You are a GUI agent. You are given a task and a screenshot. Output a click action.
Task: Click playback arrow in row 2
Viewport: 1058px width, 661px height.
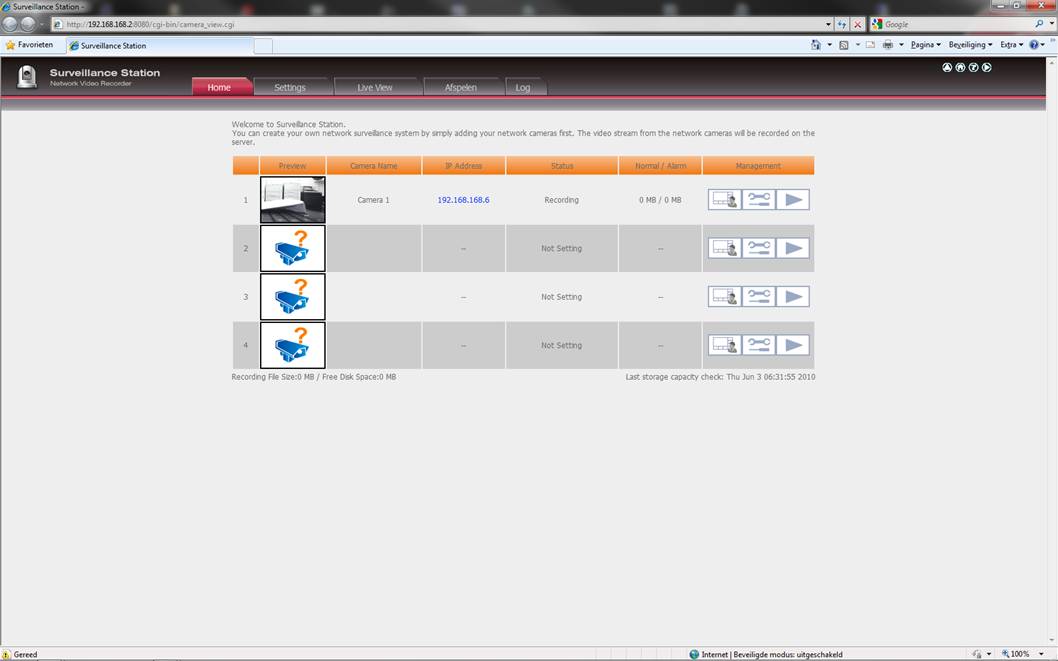pos(793,248)
